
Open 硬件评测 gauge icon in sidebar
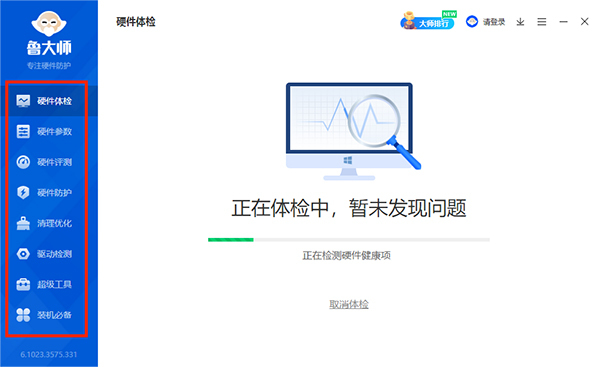(x=23, y=162)
